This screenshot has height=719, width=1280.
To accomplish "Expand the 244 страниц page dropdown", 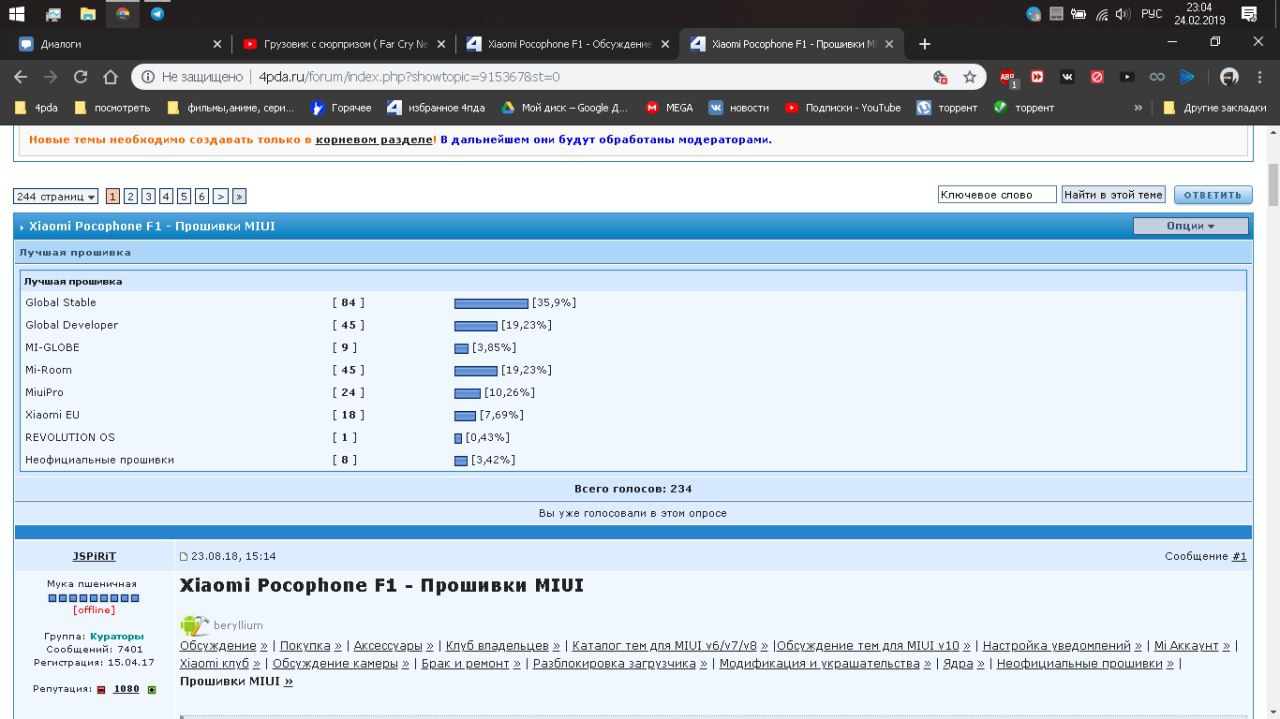I will [56, 196].
